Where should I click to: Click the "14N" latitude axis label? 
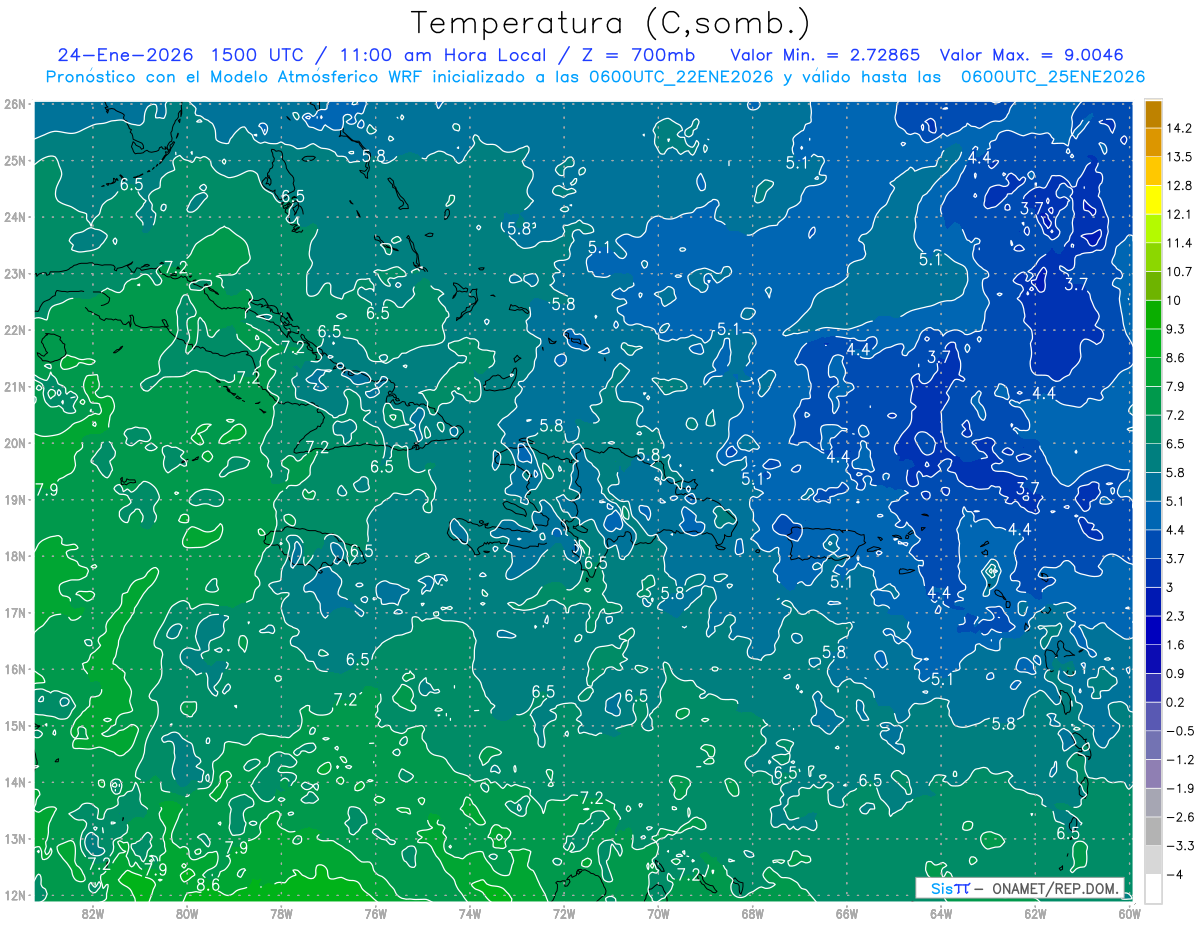[x=14, y=782]
